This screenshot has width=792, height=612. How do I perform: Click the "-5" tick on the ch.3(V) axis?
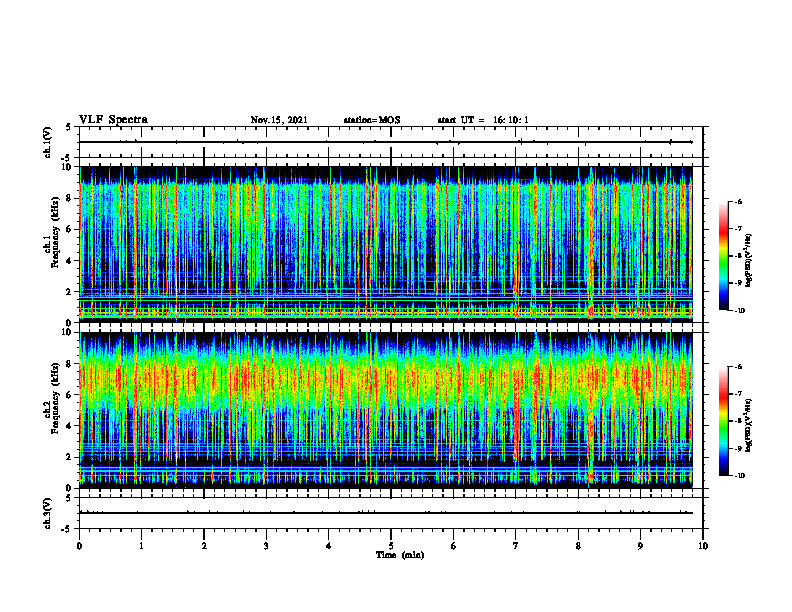pos(67,529)
